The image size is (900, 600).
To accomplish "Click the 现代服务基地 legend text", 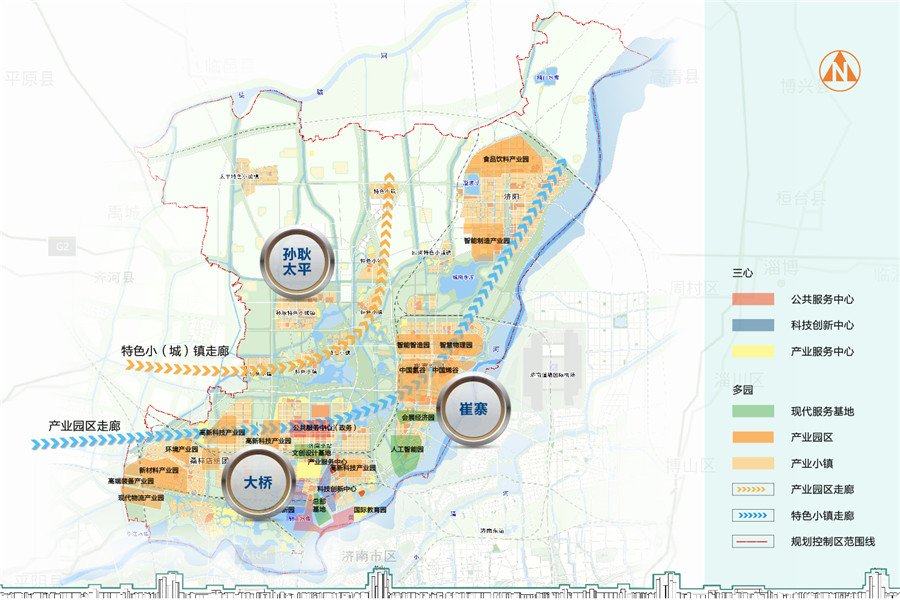I will [x=823, y=411].
